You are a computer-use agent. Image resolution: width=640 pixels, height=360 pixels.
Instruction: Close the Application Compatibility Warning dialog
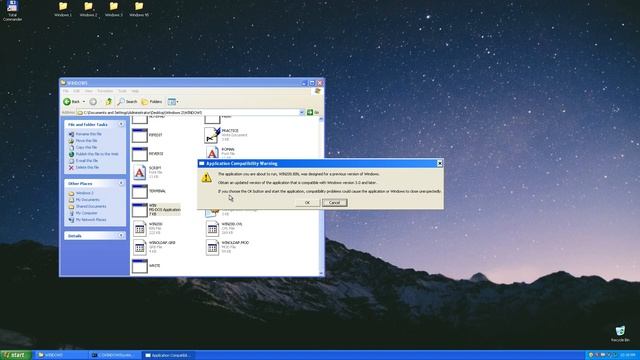[439, 163]
